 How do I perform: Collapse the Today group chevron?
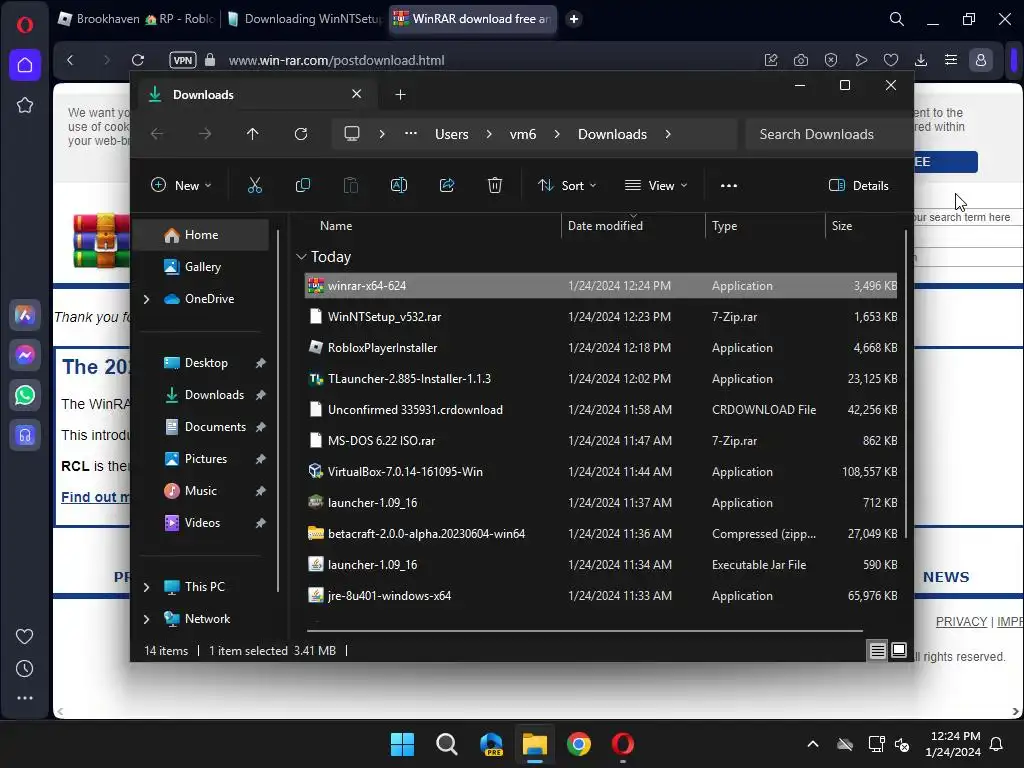tap(301, 257)
